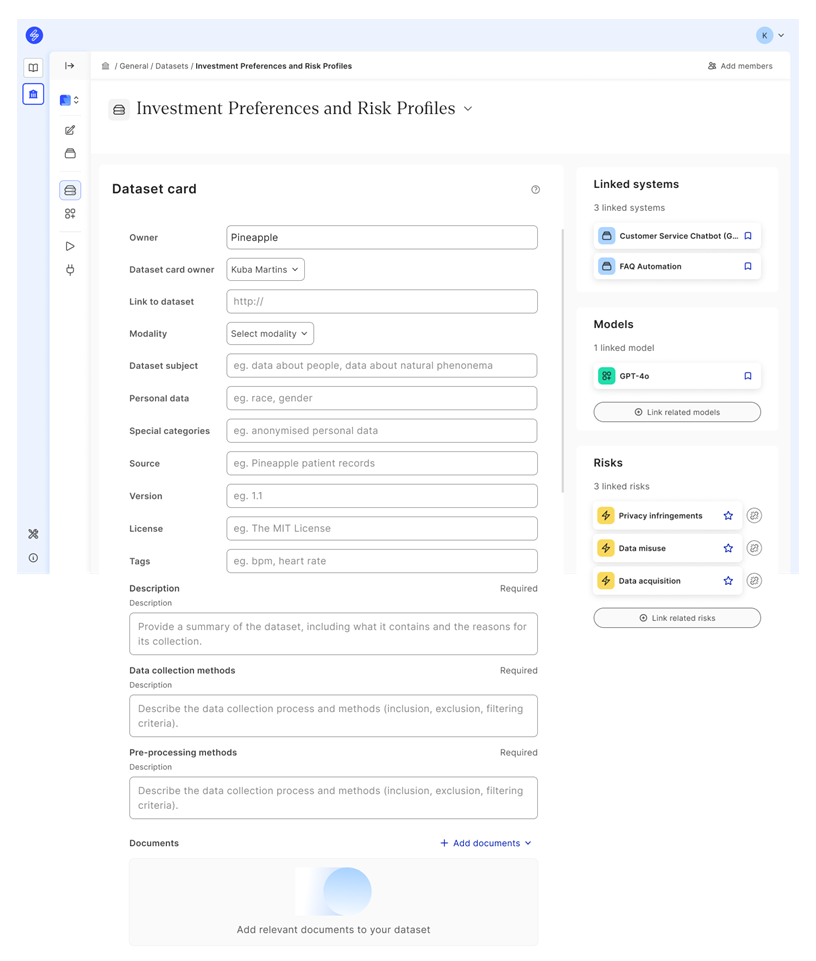
Task: Expand the Add documents dropdown
Action: [x=486, y=843]
